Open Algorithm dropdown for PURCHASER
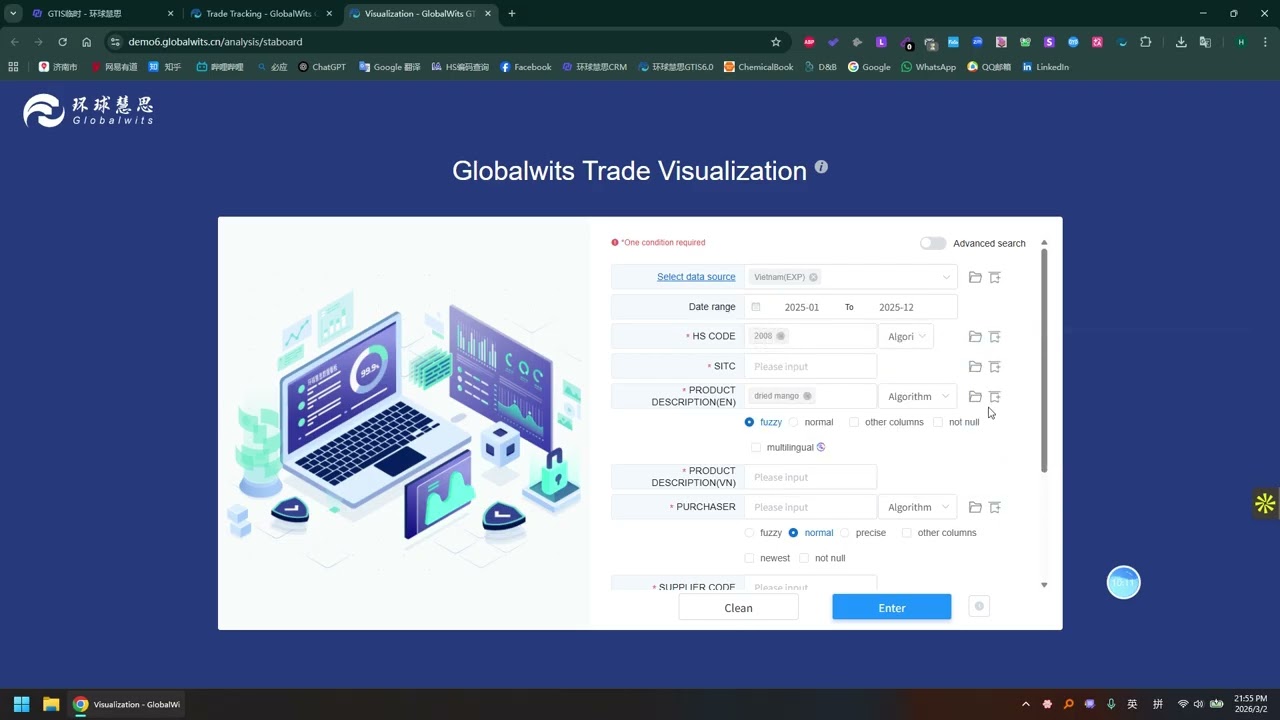This screenshot has height=720, width=1280. click(917, 507)
